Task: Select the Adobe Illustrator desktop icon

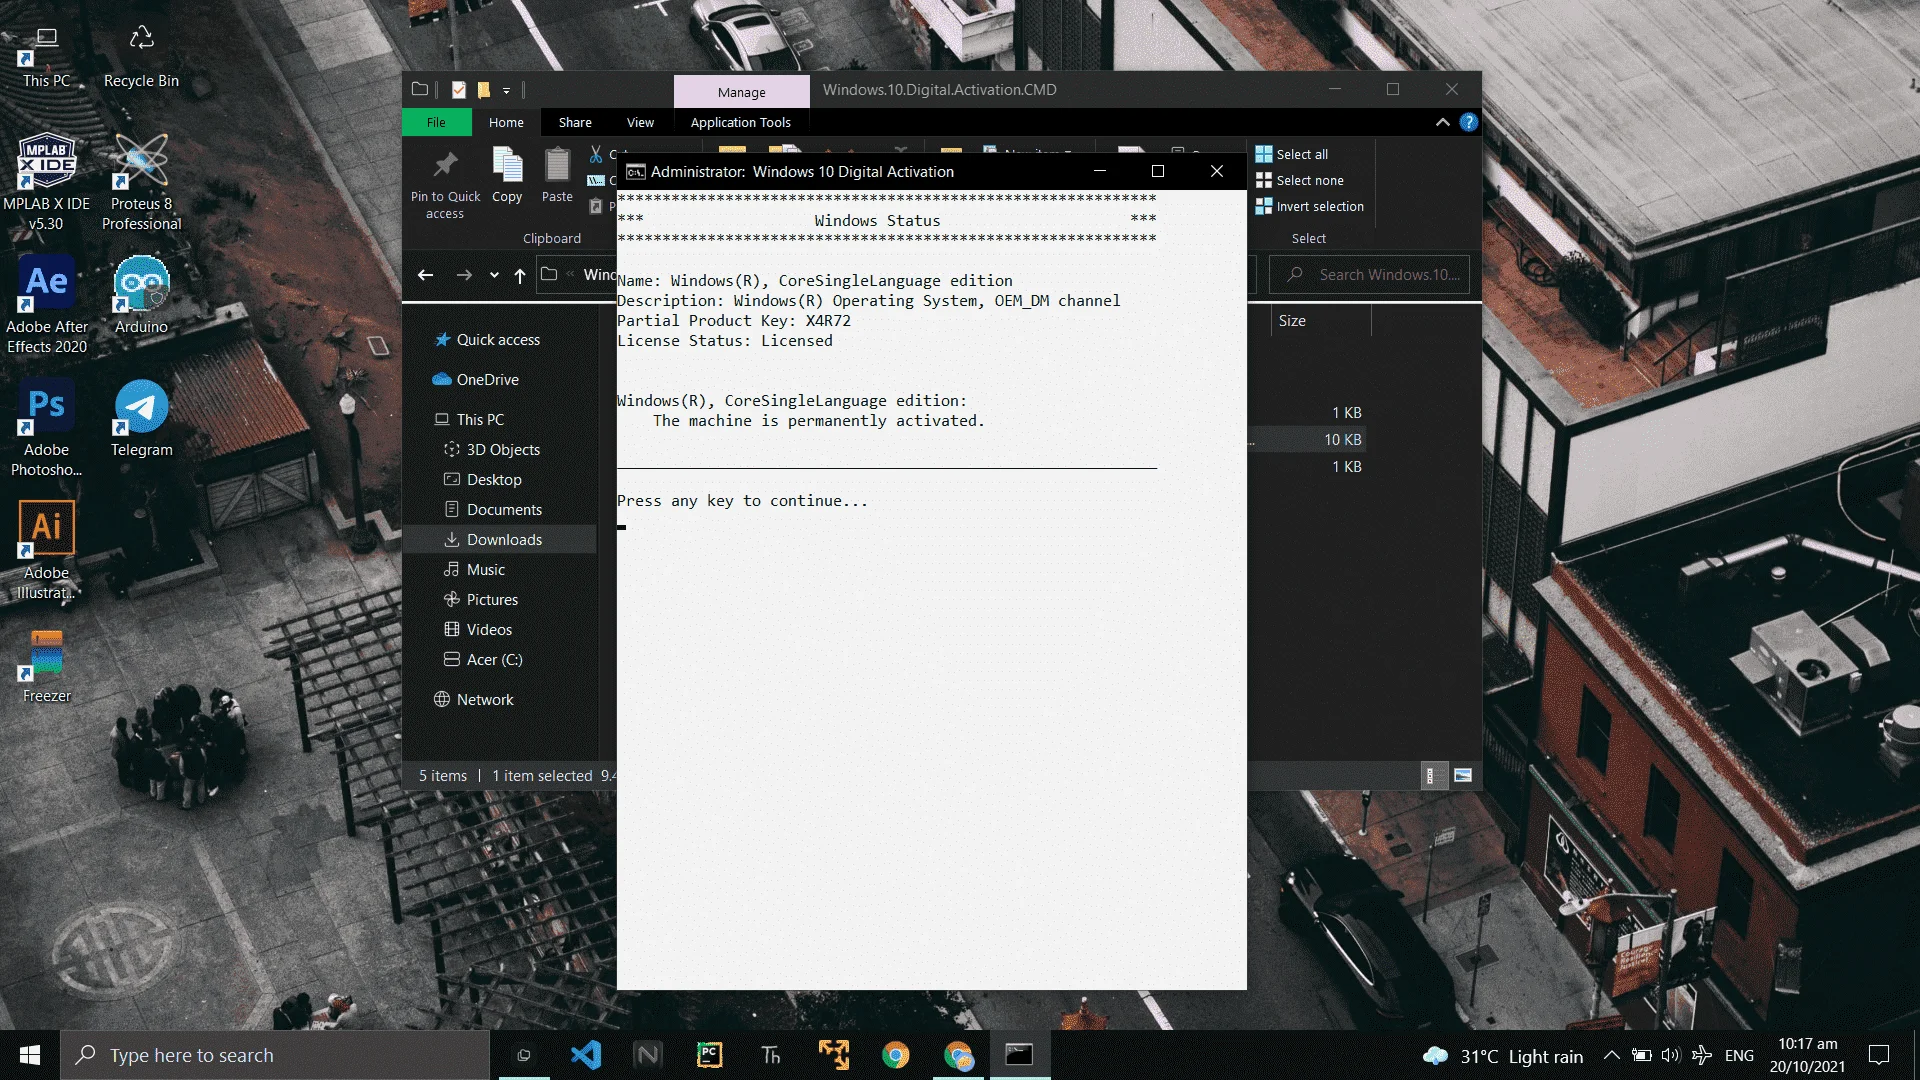Action: (x=46, y=551)
